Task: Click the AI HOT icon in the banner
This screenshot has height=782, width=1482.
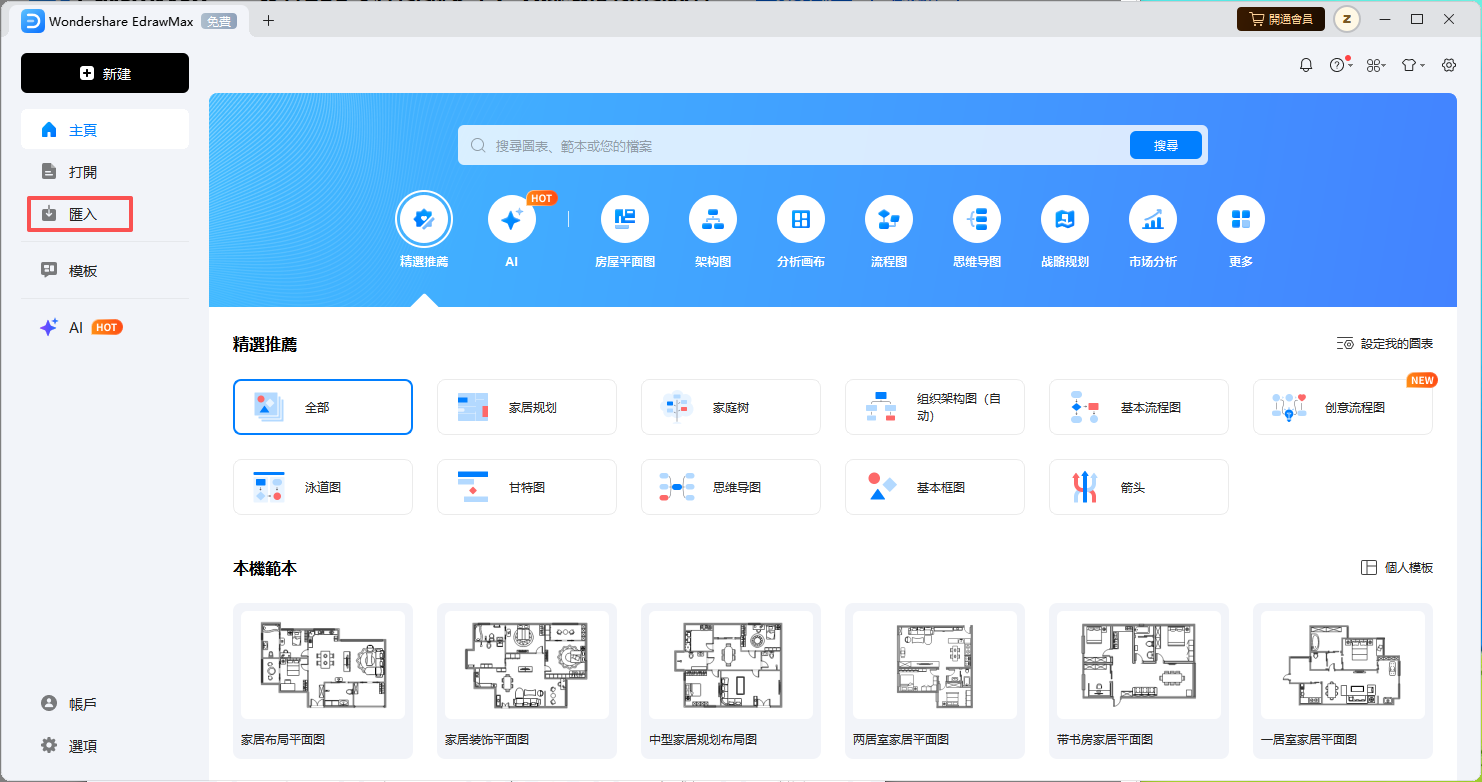Action: pyautogui.click(x=512, y=218)
